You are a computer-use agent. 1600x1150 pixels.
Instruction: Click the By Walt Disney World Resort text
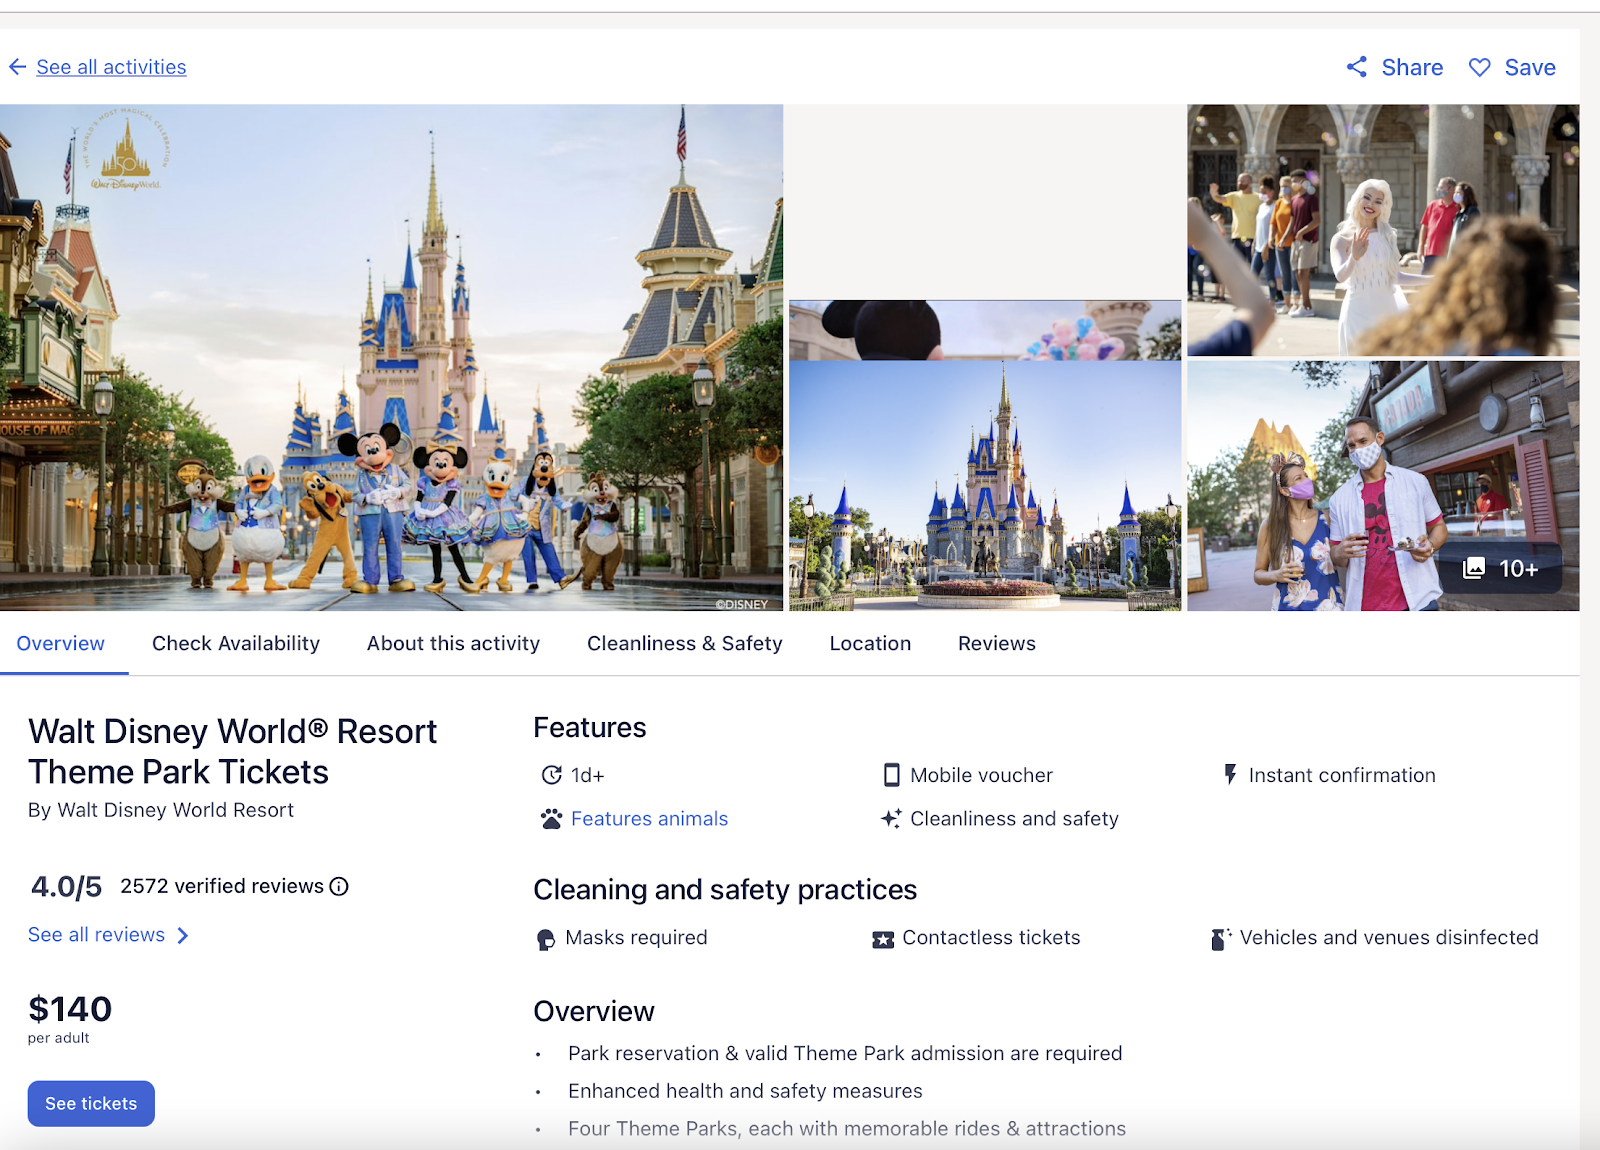161,810
